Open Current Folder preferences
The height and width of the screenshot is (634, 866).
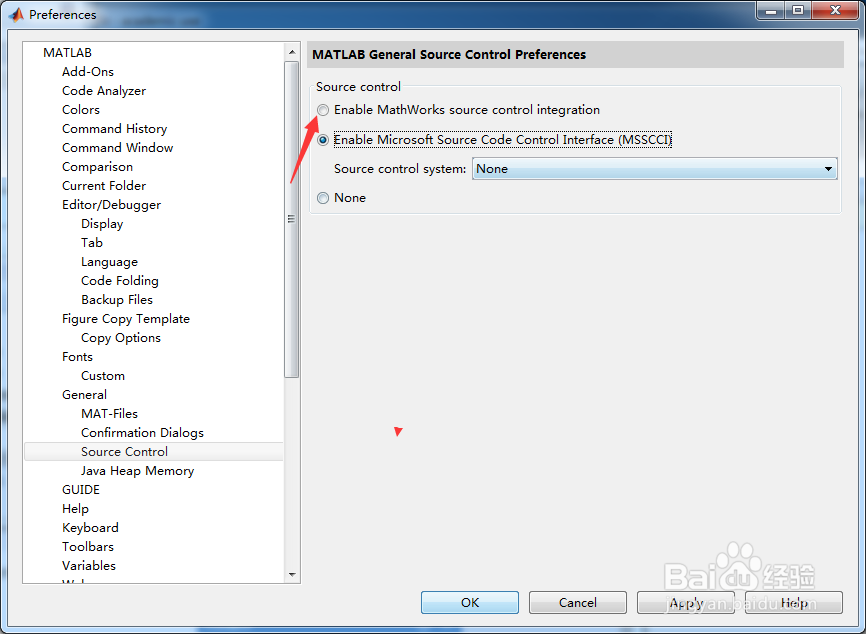pyautogui.click(x=104, y=186)
